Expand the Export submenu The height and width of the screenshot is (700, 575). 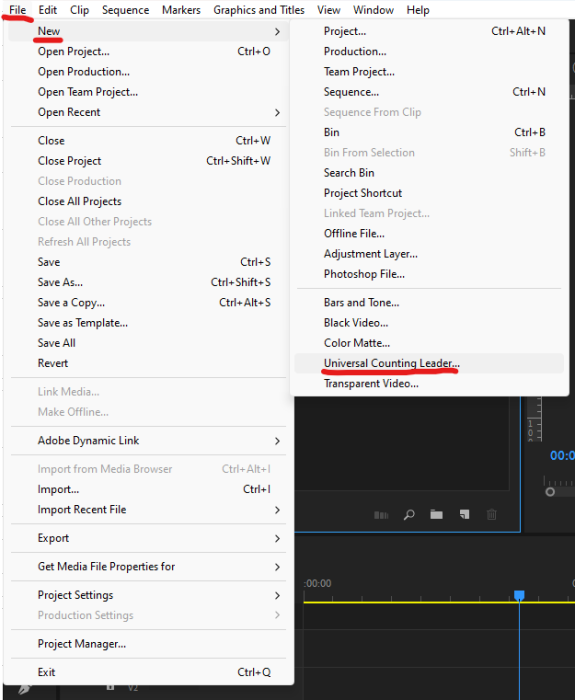coord(148,538)
